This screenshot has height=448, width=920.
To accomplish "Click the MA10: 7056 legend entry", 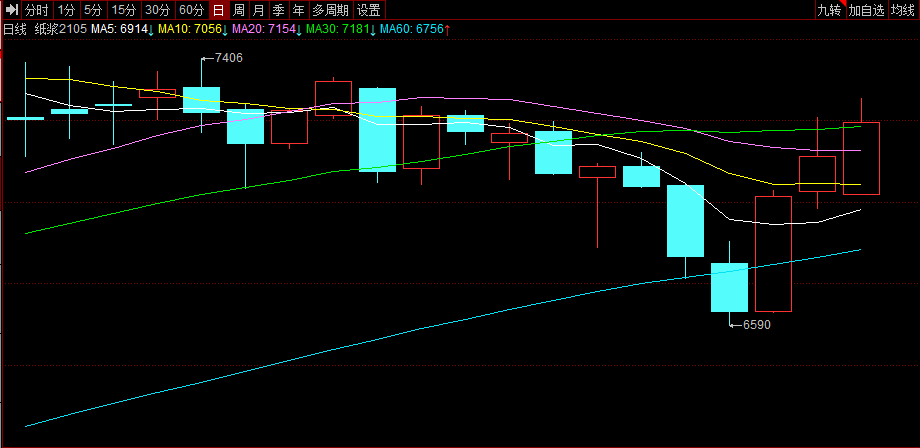I will coord(193,29).
